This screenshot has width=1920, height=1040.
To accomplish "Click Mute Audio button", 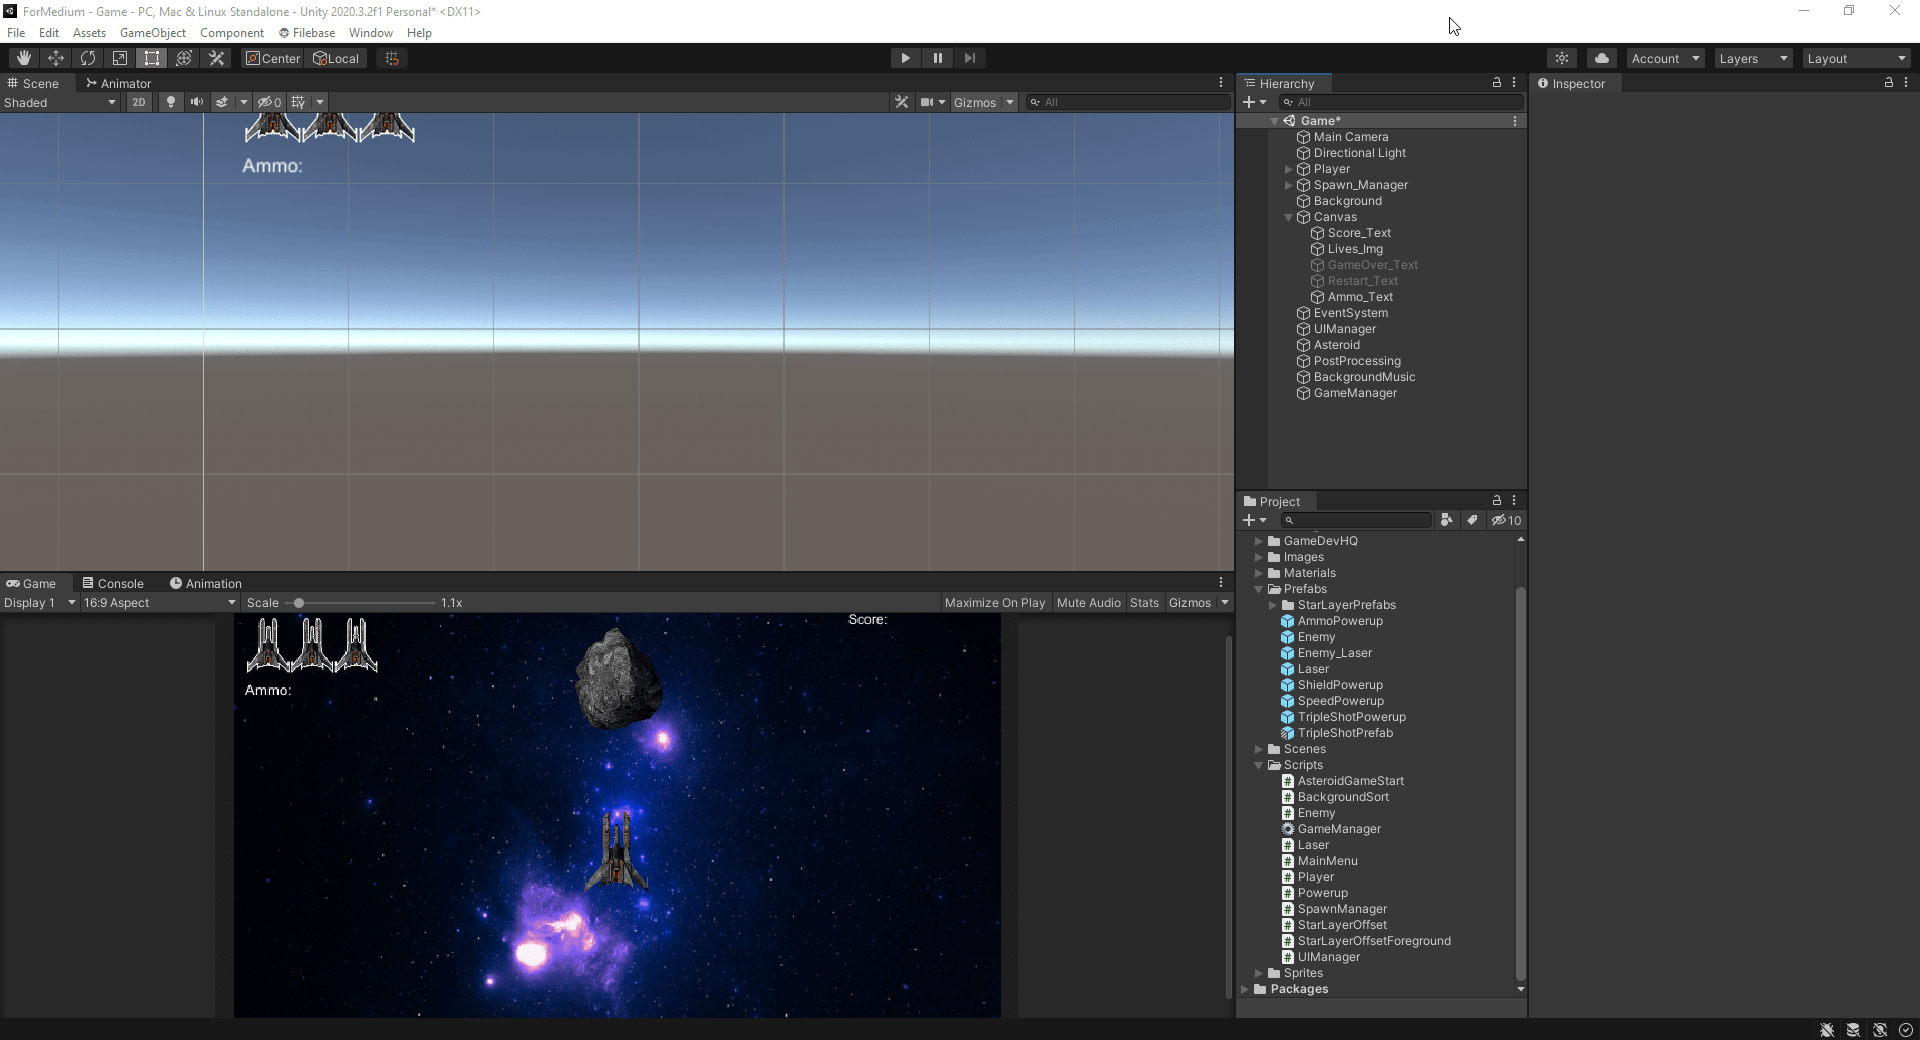I will tap(1088, 603).
